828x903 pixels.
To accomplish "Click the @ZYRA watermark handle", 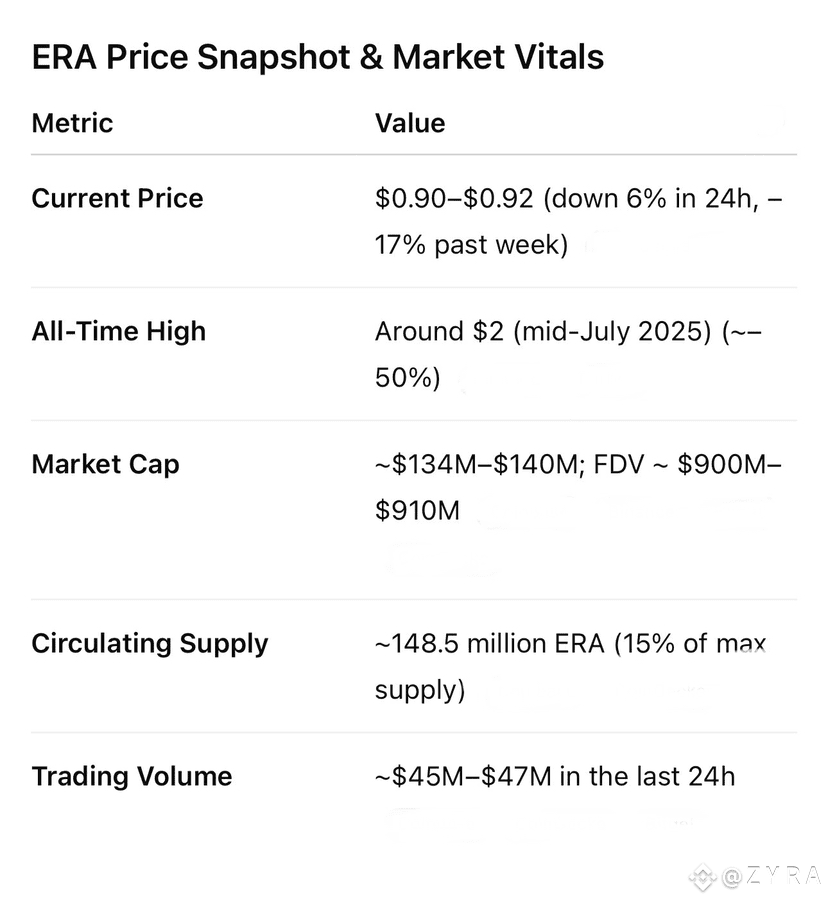I will (x=770, y=877).
